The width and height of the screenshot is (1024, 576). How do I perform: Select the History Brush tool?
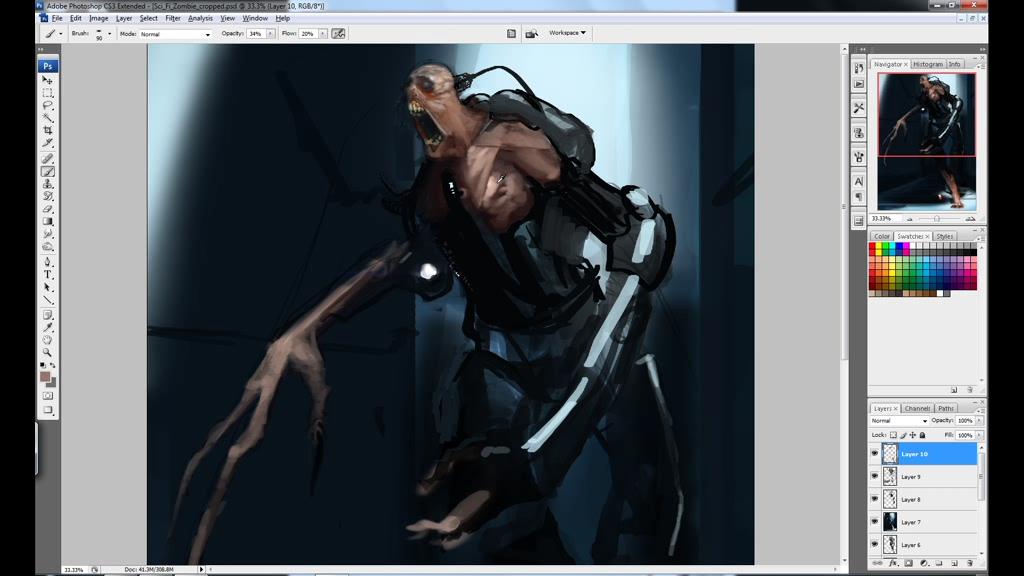click(48, 196)
